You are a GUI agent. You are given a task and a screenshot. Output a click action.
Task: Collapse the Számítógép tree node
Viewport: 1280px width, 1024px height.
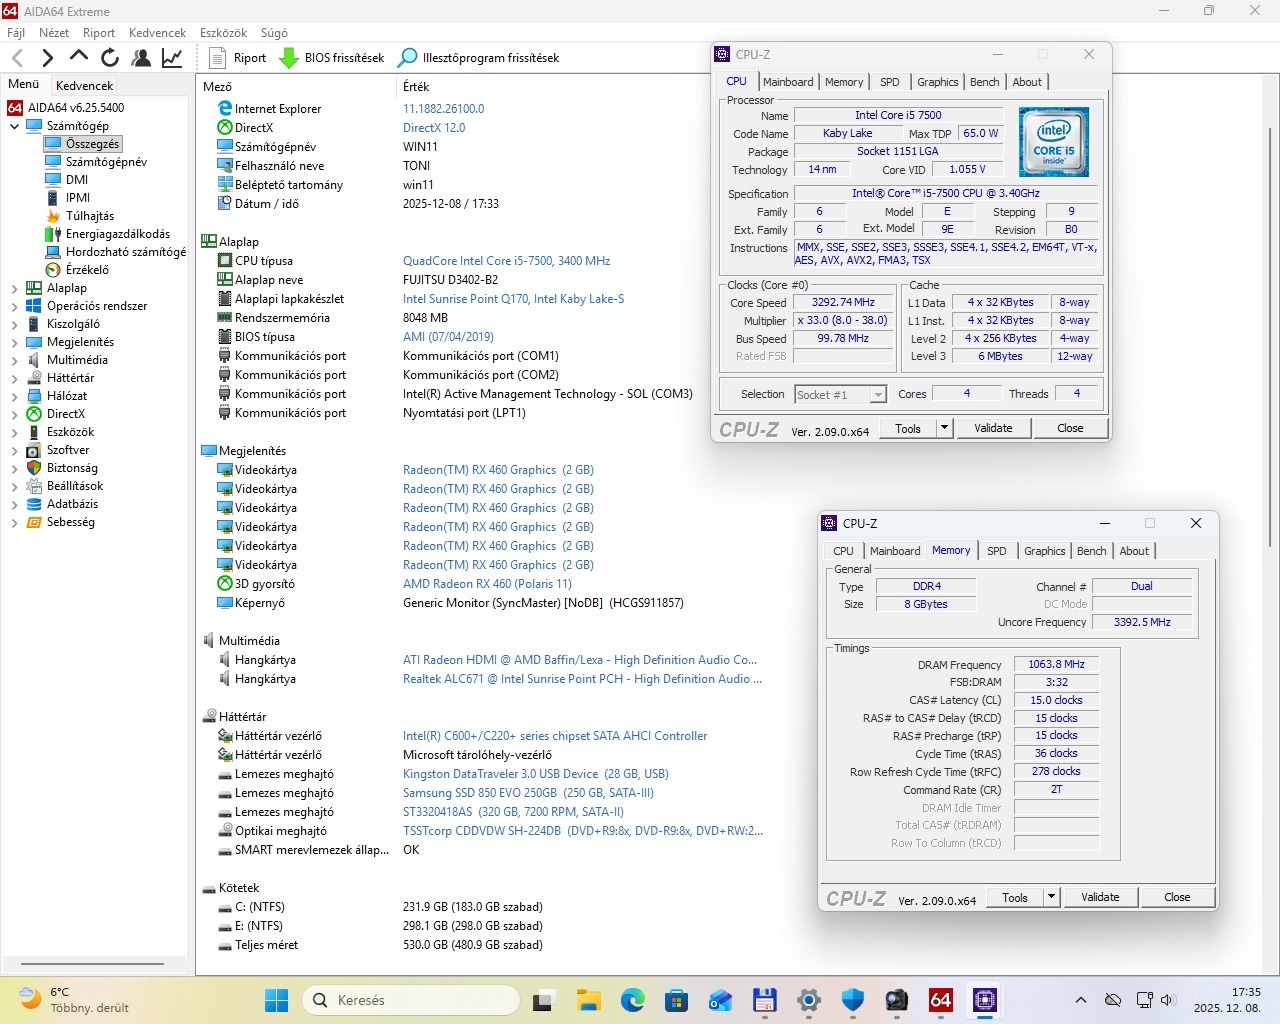point(14,126)
